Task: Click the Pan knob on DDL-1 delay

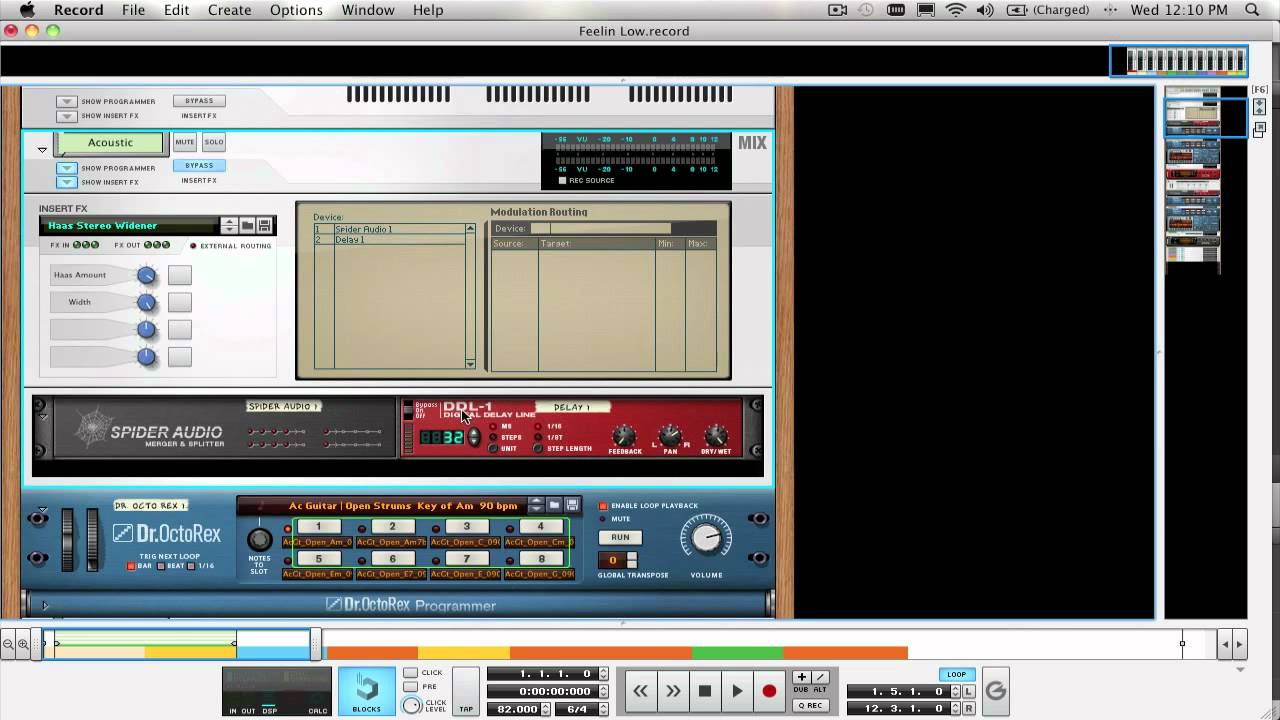Action: 670,436
